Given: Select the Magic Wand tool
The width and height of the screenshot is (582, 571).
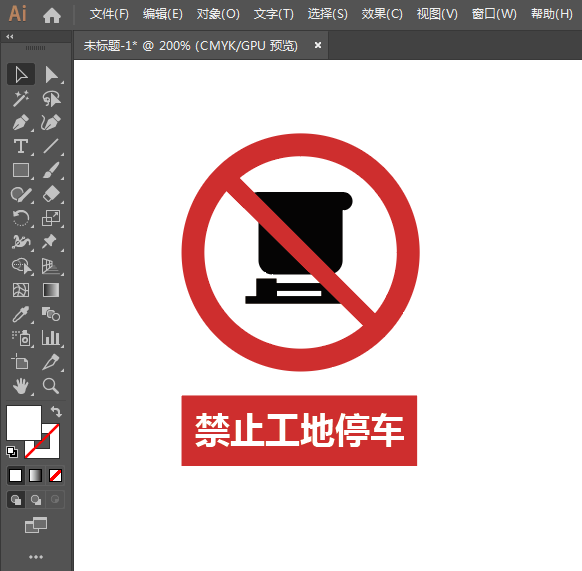Looking at the screenshot, I should tap(21, 98).
